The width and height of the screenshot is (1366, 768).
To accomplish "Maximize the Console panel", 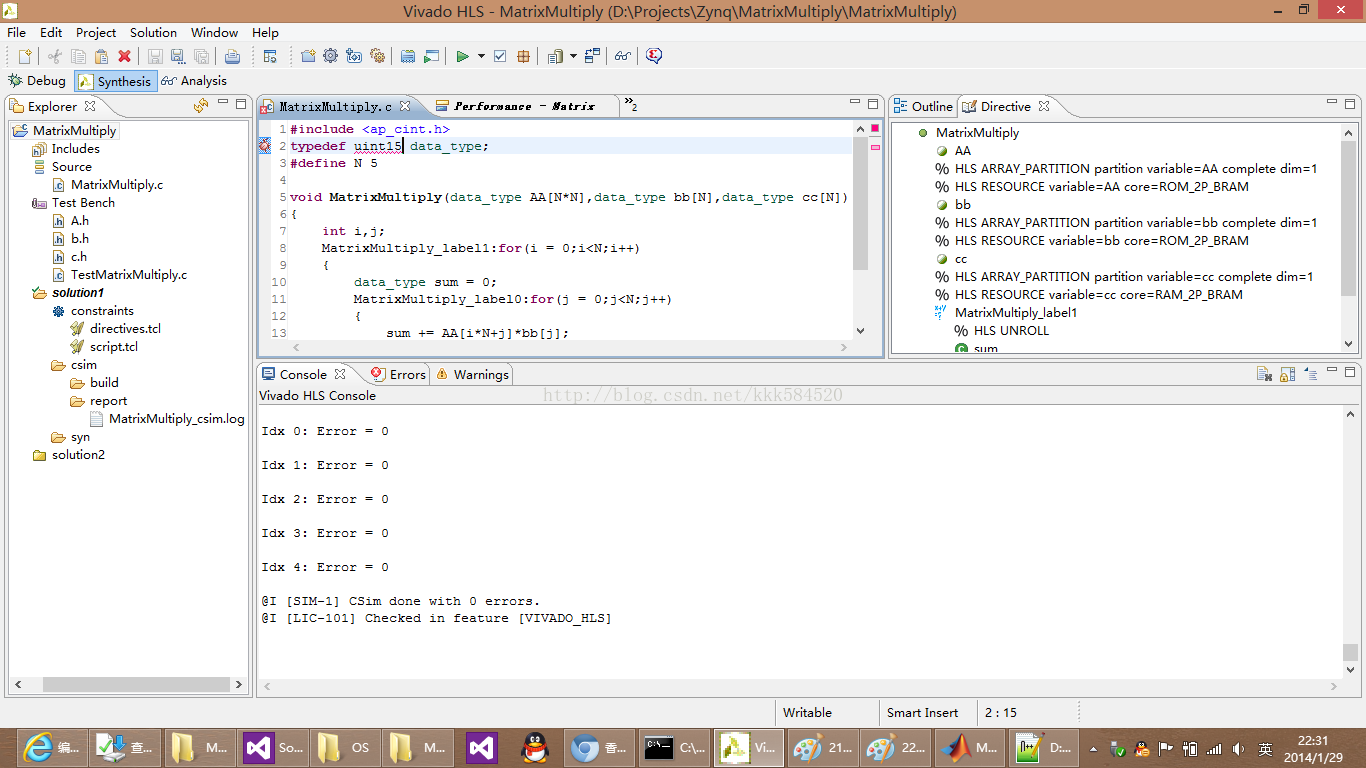I will 1352,370.
